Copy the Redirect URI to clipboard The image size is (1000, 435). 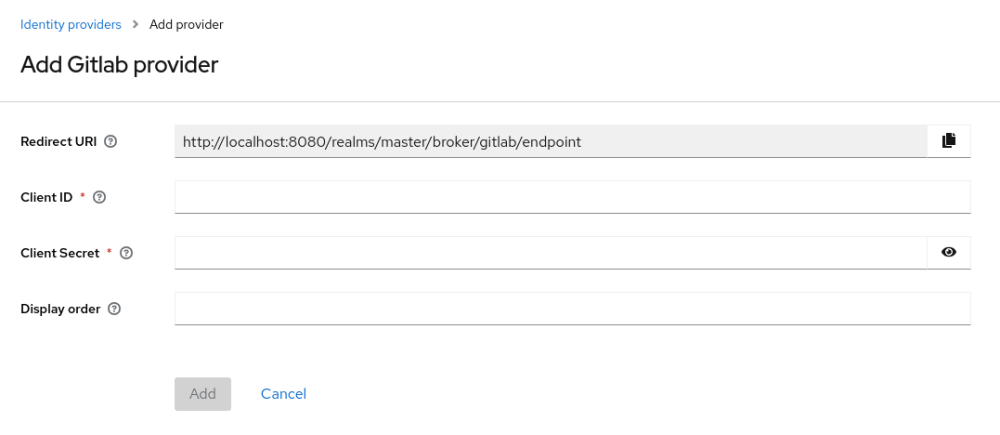(x=949, y=141)
